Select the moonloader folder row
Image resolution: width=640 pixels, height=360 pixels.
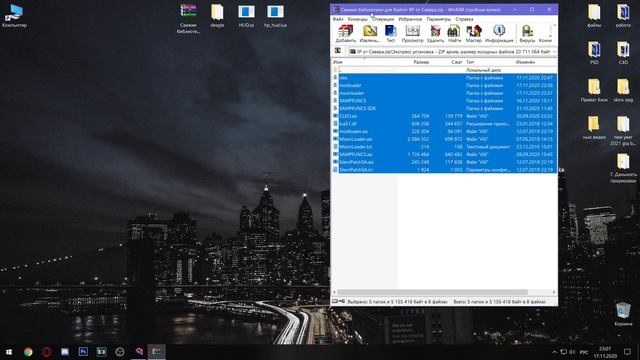coord(444,93)
